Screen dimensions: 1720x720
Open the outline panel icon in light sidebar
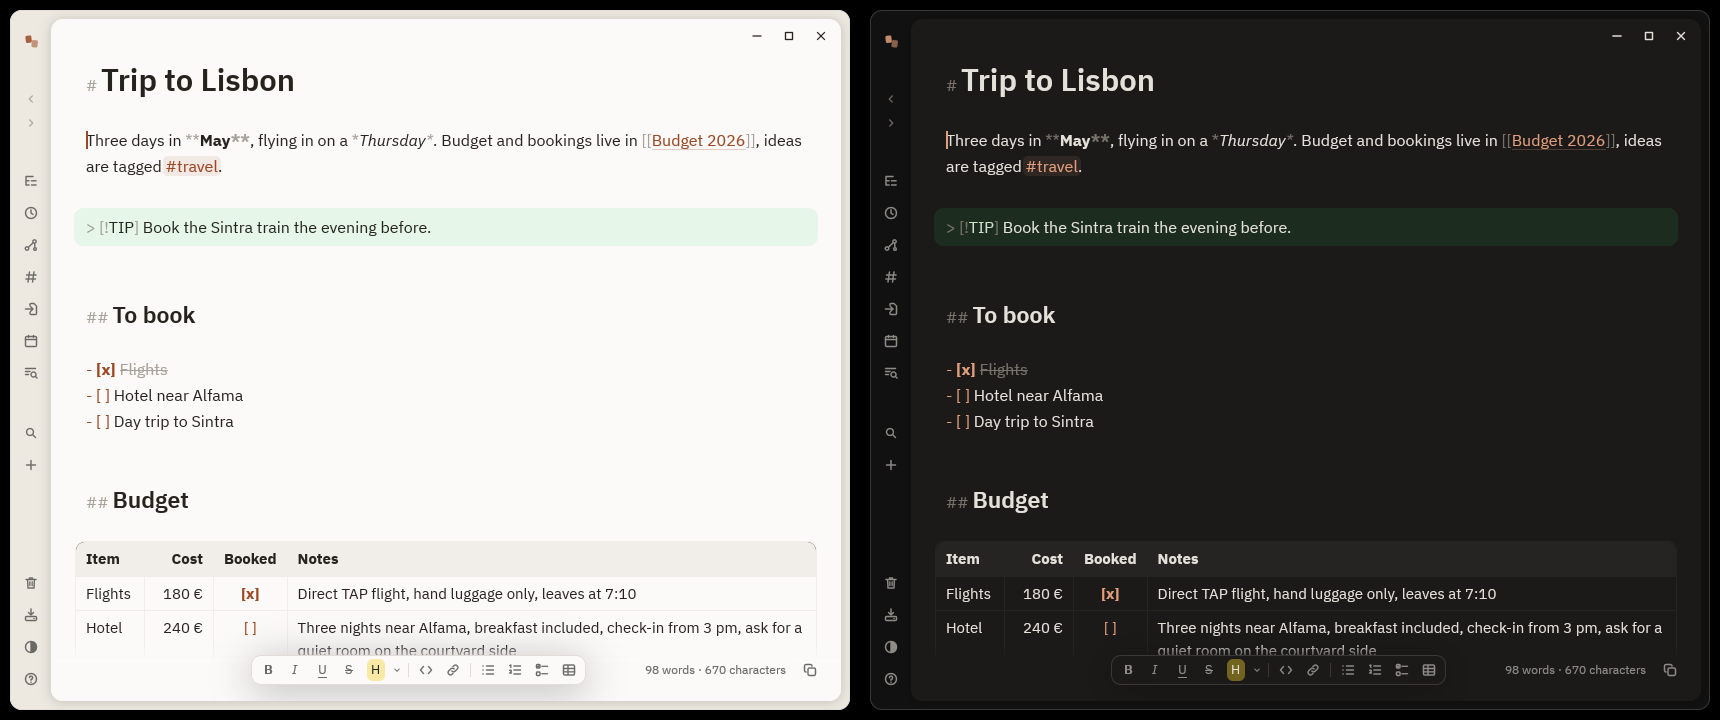tap(31, 181)
